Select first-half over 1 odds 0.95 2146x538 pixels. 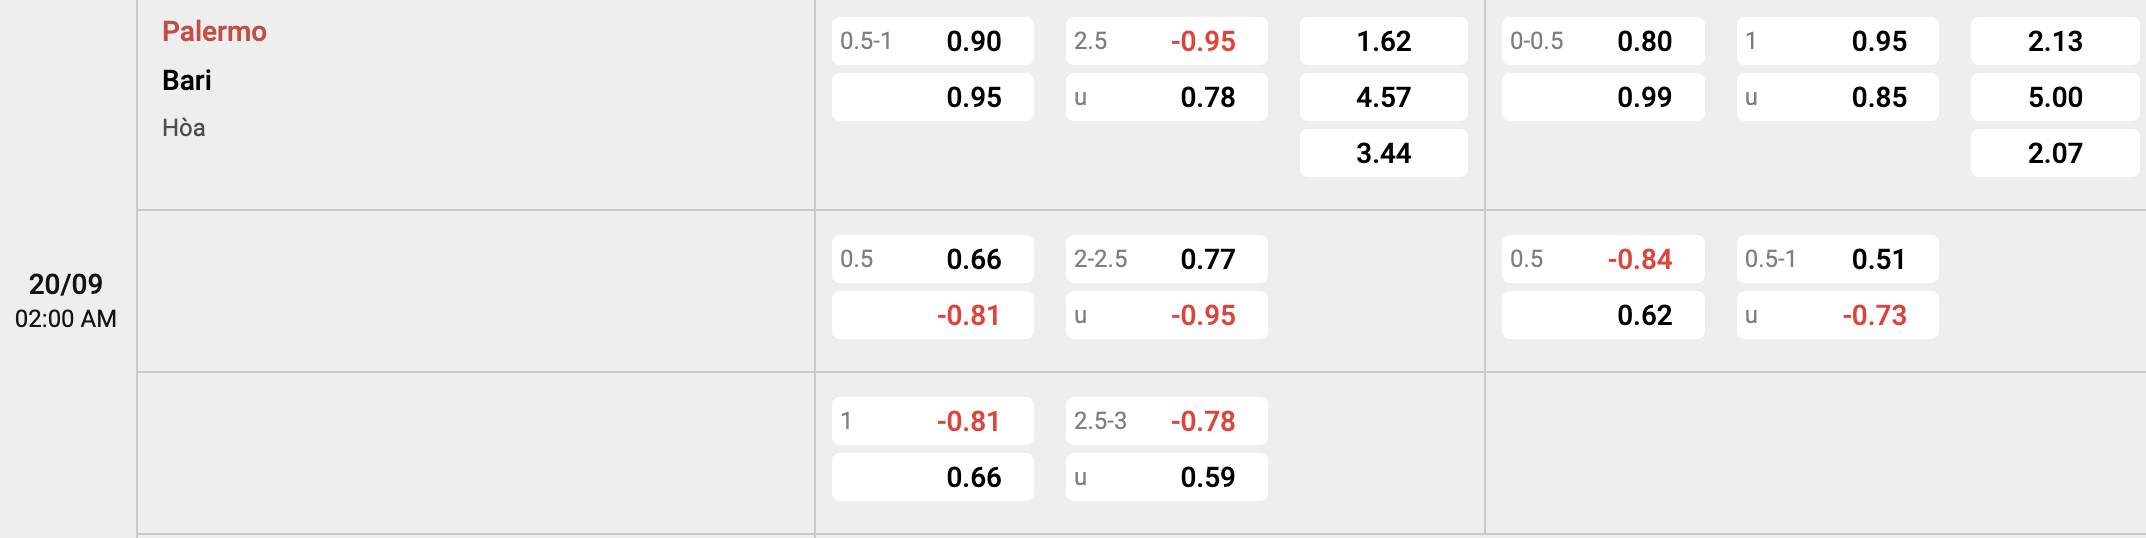1838,41
